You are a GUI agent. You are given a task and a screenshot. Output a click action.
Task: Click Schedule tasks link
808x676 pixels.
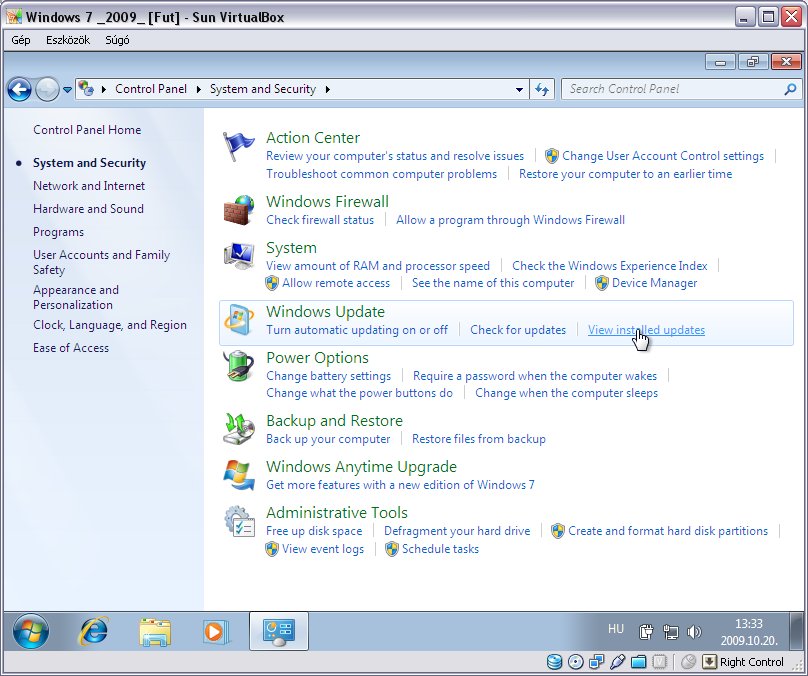pos(441,549)
